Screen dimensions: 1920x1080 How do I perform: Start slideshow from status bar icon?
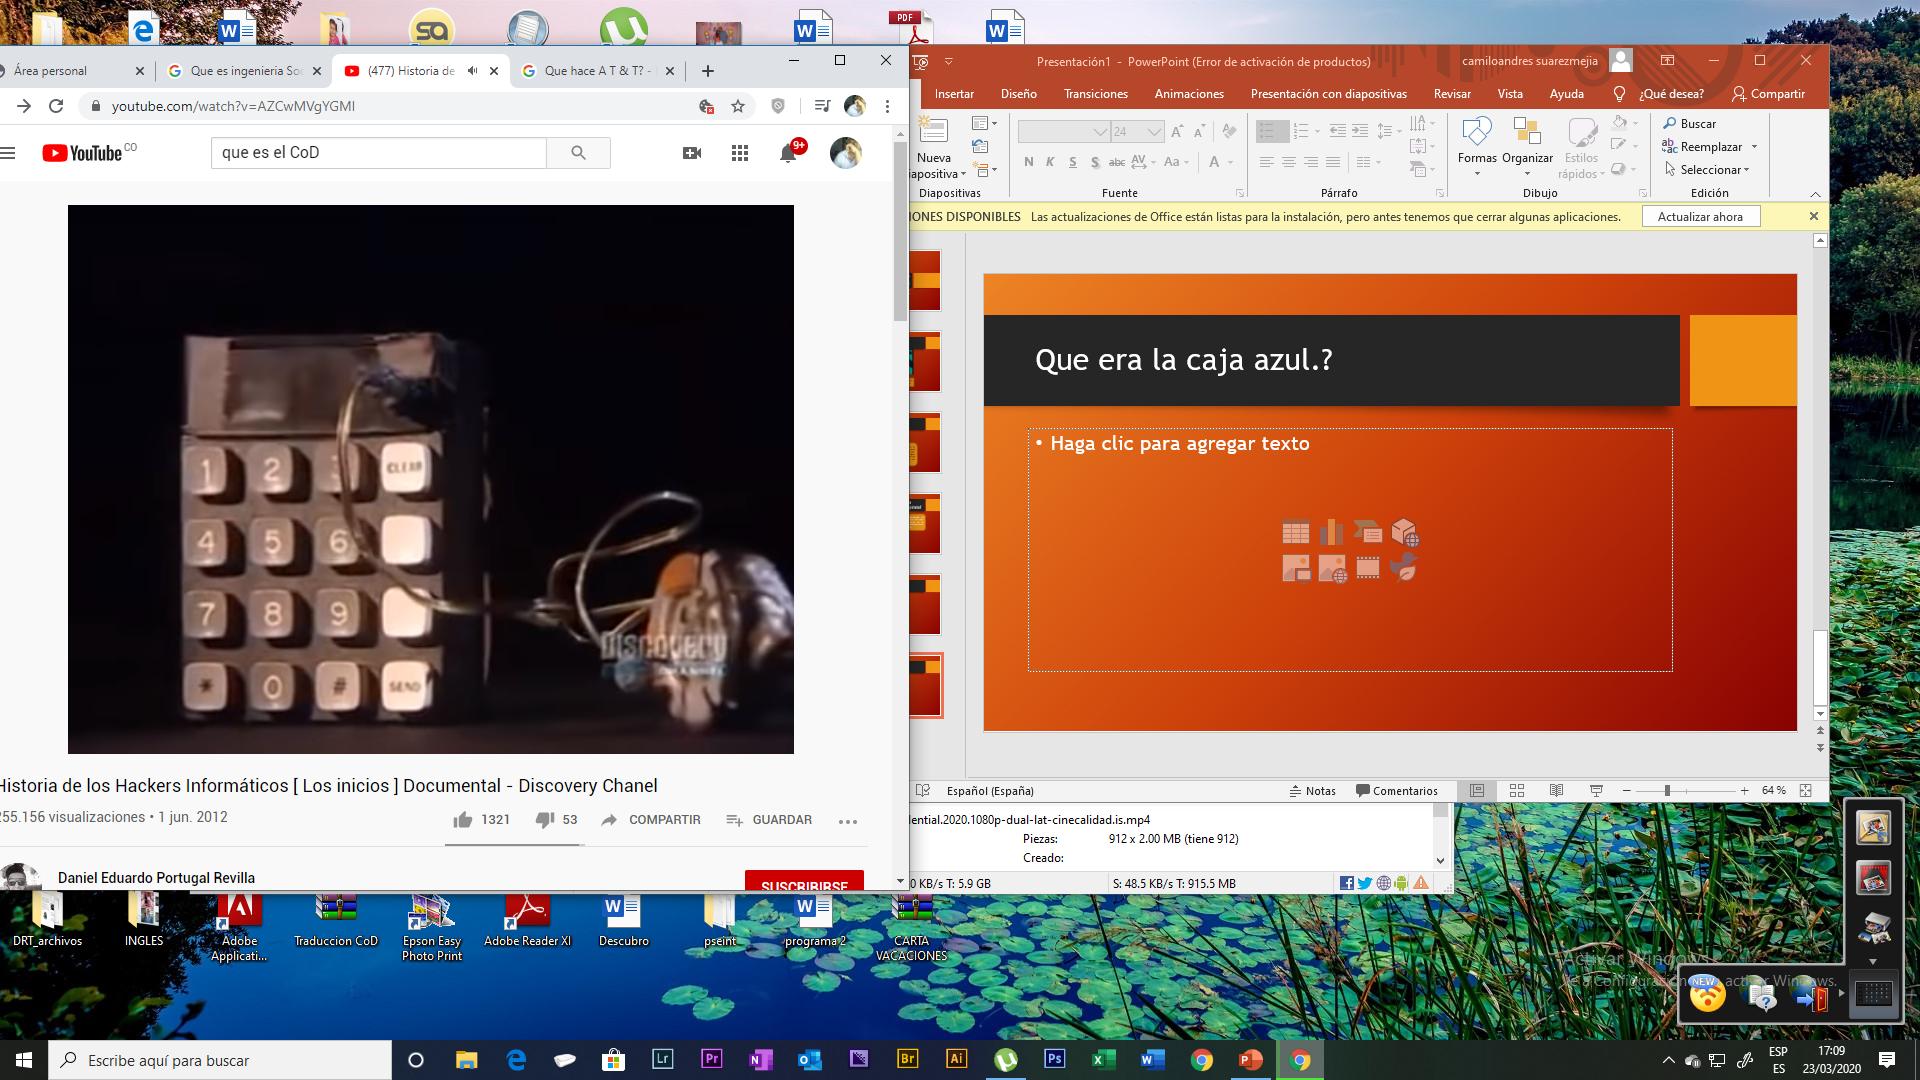coord(1596,790)
